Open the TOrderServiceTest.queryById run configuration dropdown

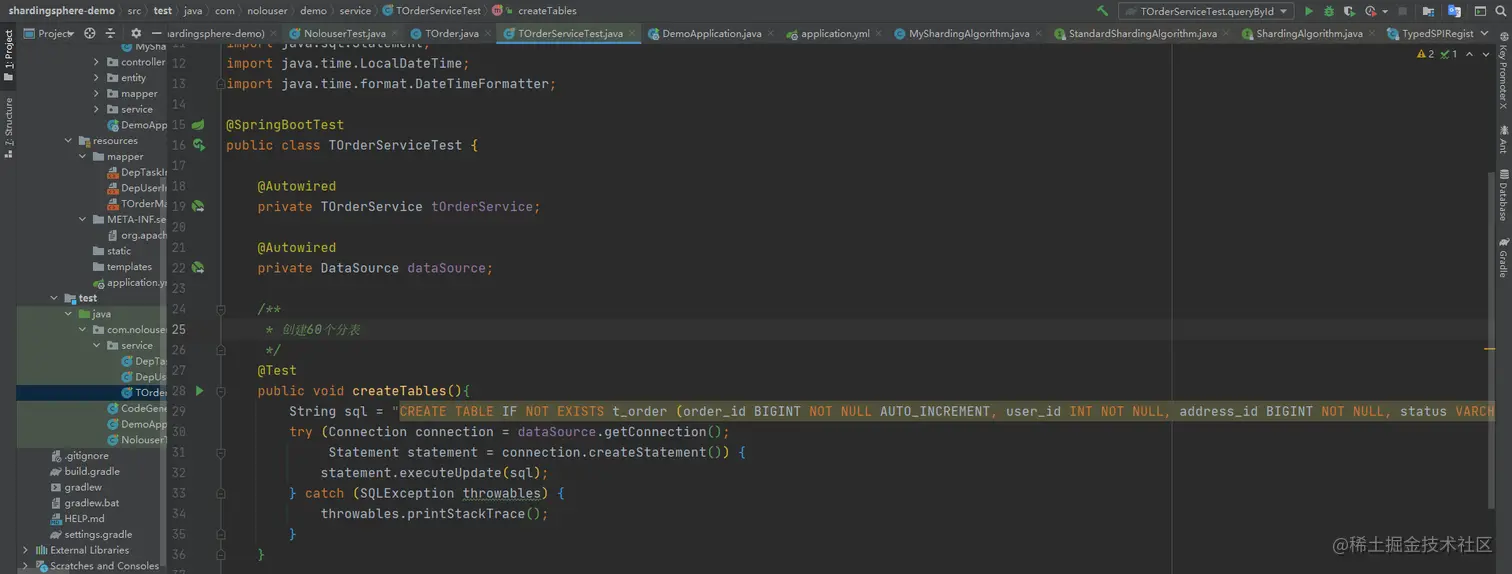pos(1206,11)
